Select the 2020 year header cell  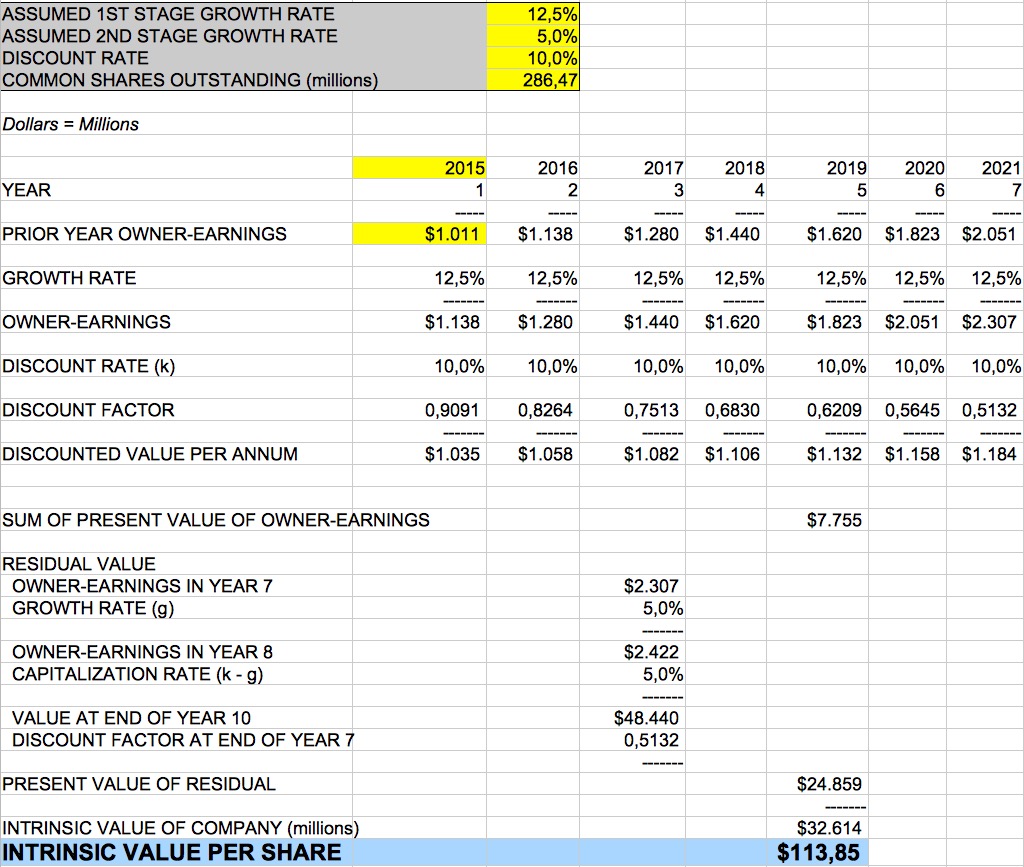[x=907, y=168]
